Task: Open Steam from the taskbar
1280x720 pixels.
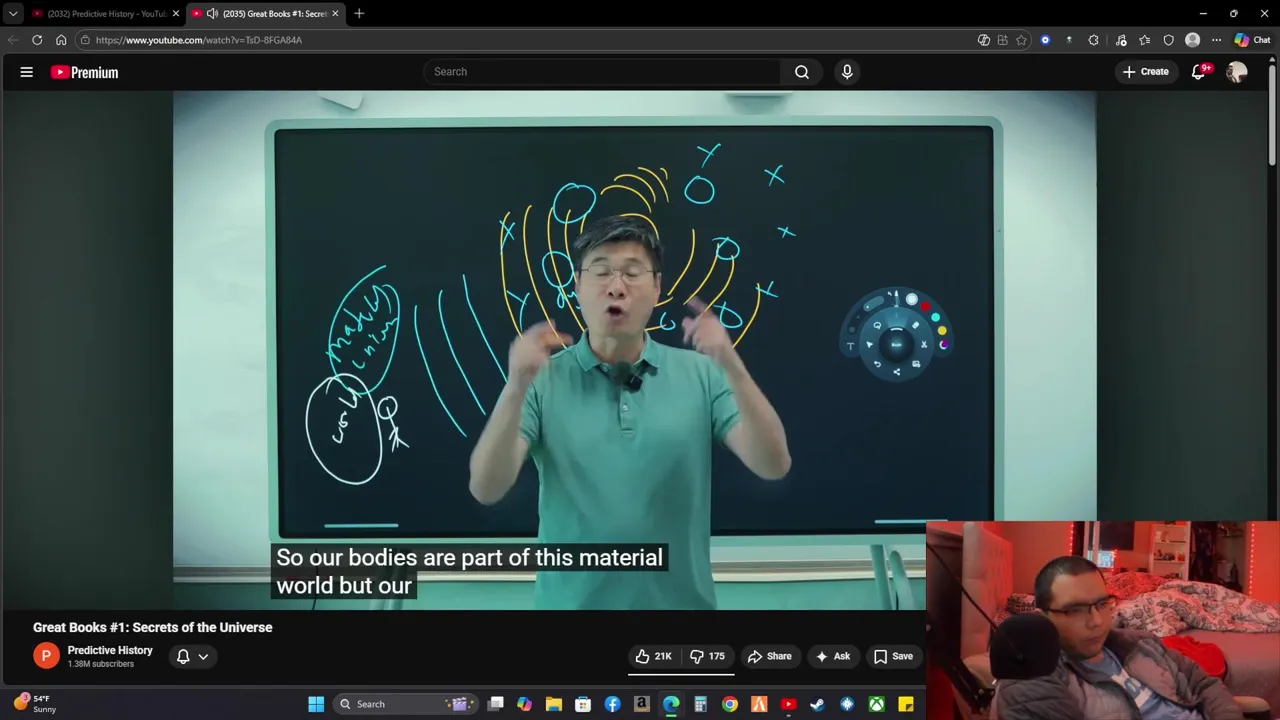Action: 817,704
